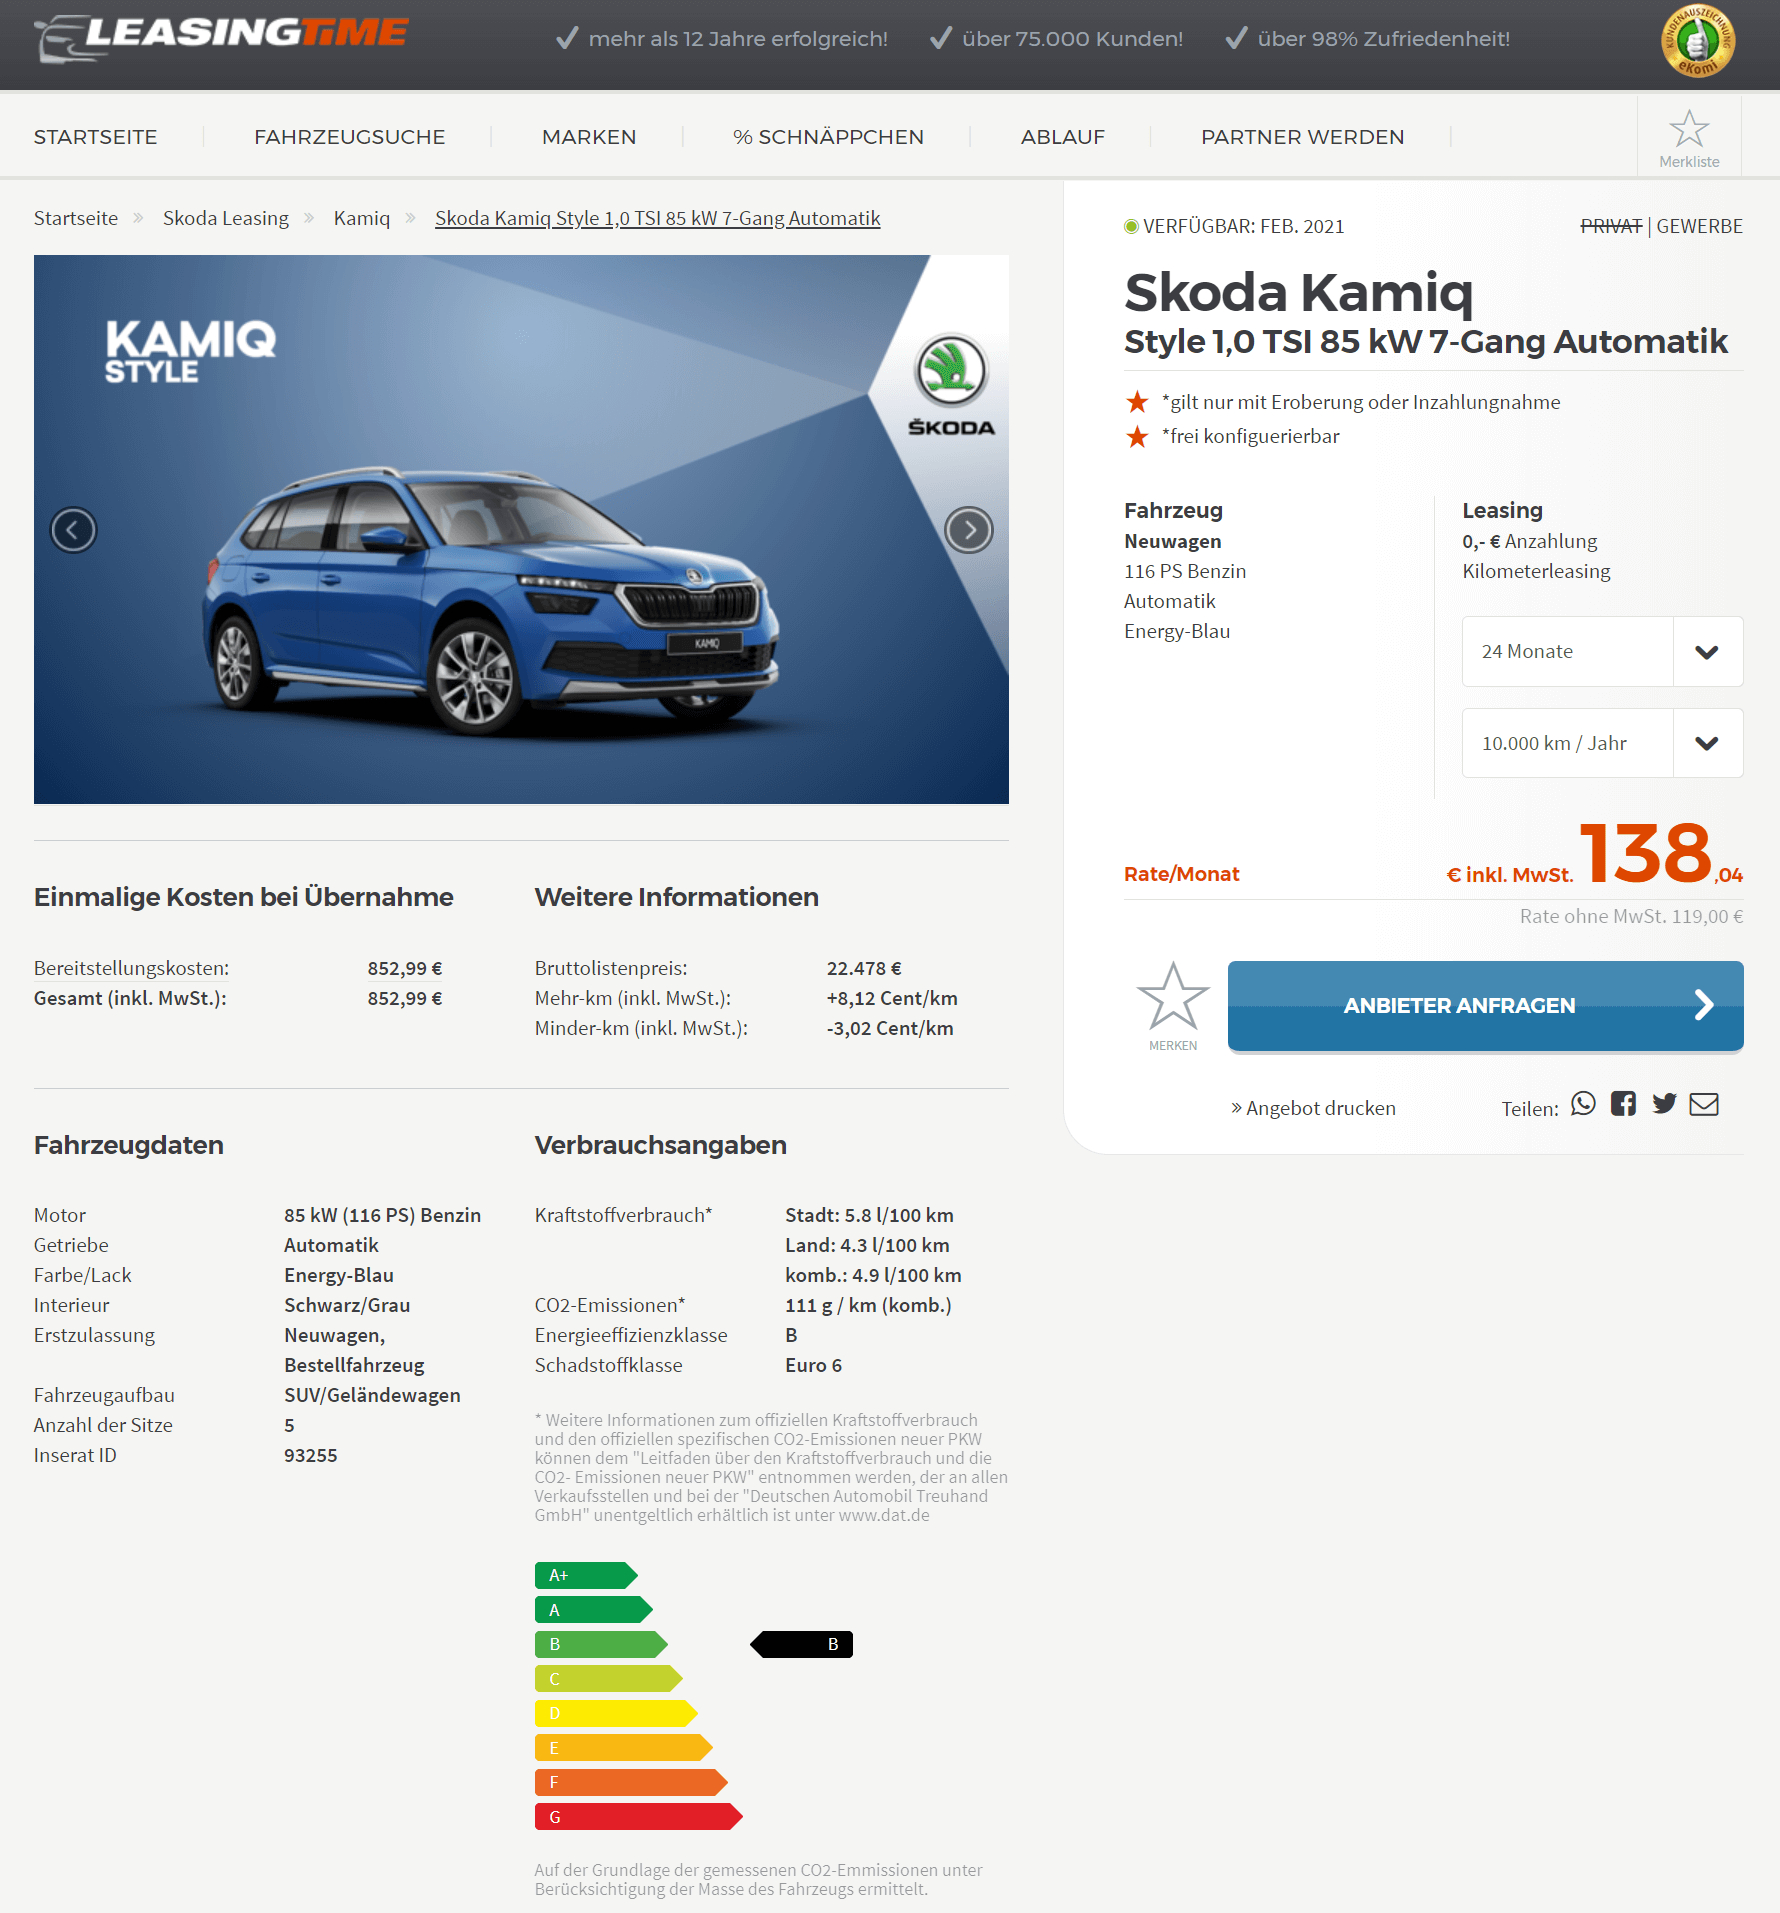This screenshot has height=1913, width=1780.
Task: Click the 138,04 monthly rate price
Action: [1660, 853]
